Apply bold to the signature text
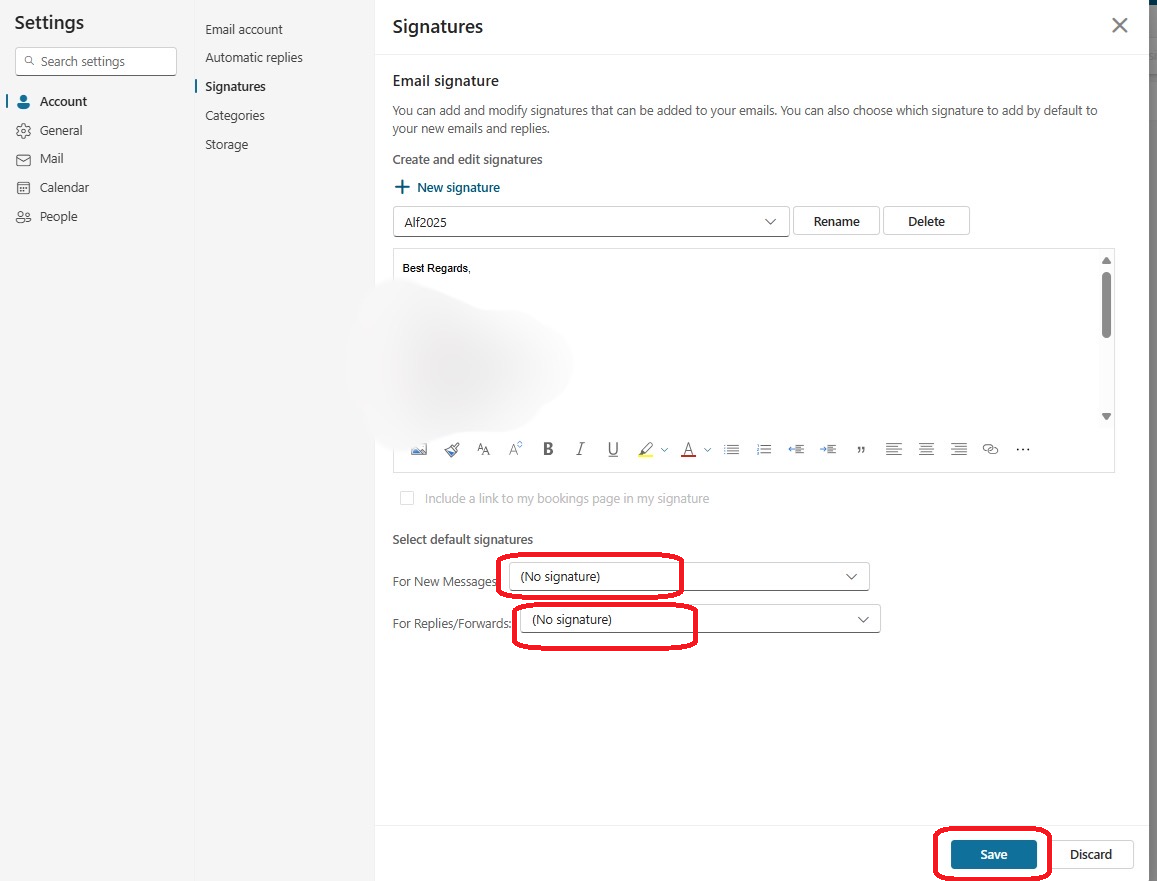 tap(547, 449)
